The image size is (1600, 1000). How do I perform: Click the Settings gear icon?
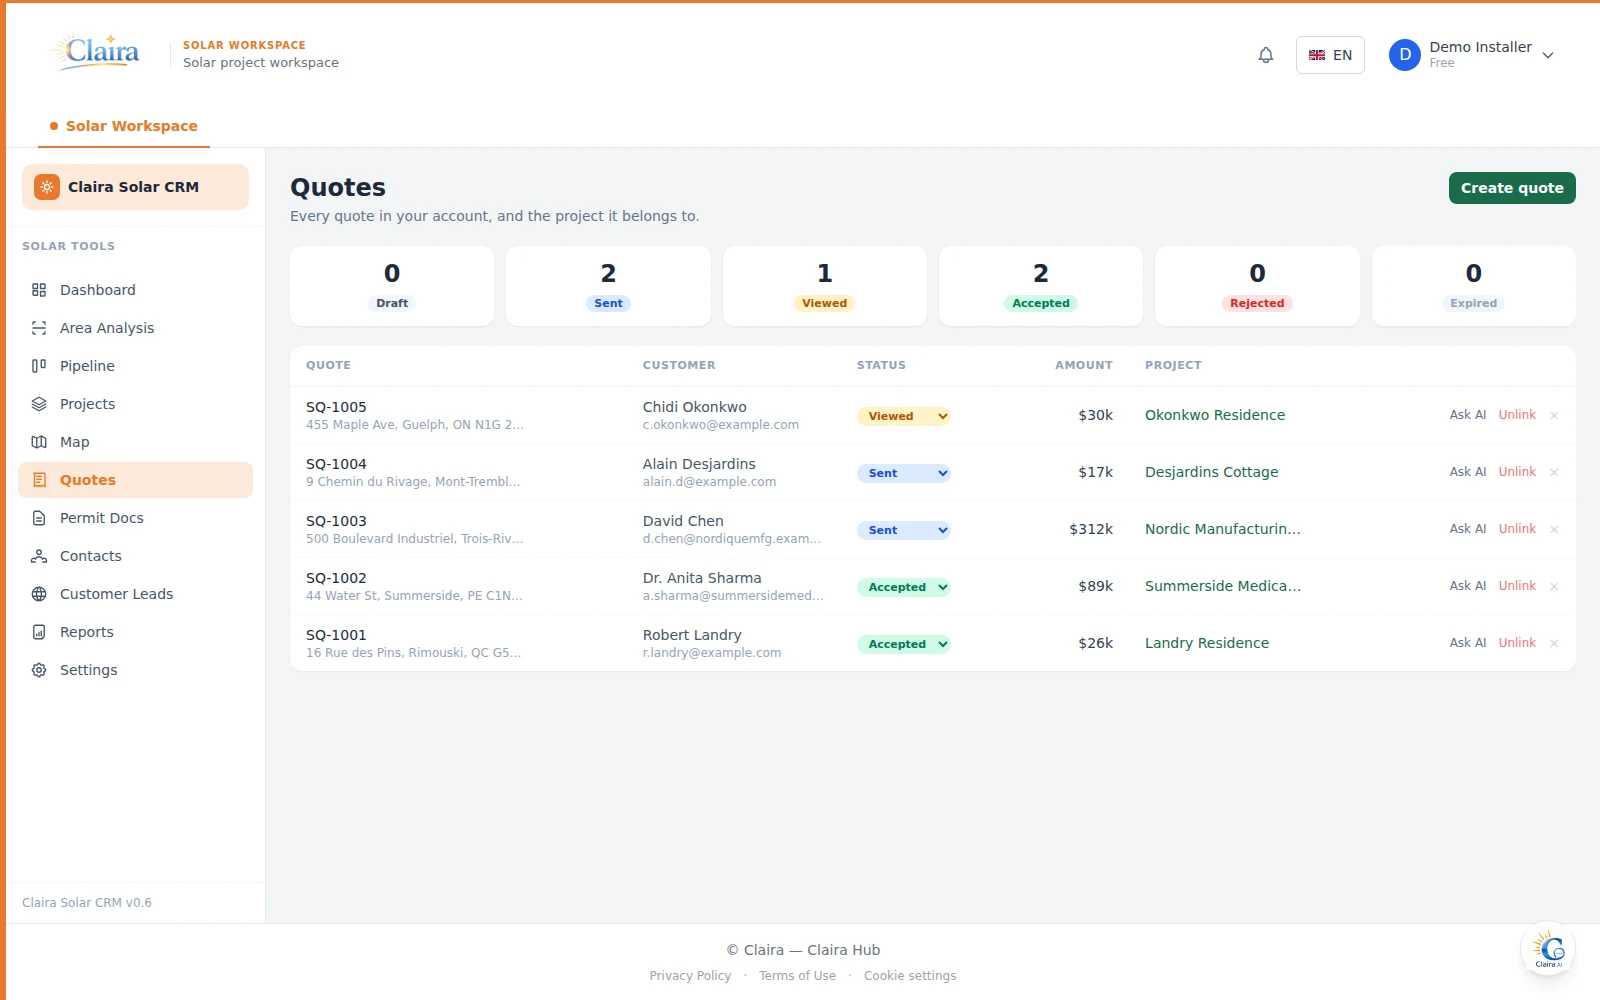[39, 670]
